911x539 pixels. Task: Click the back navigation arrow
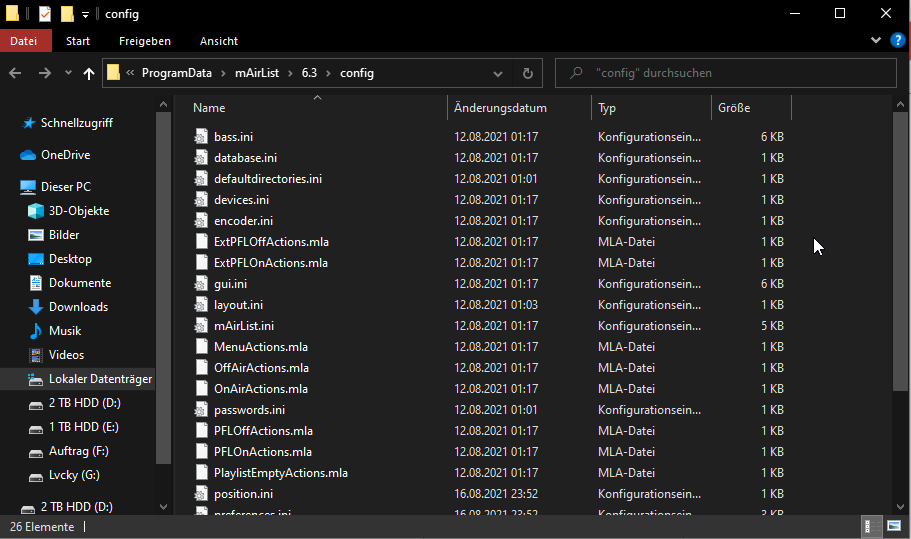coord(15,73)
